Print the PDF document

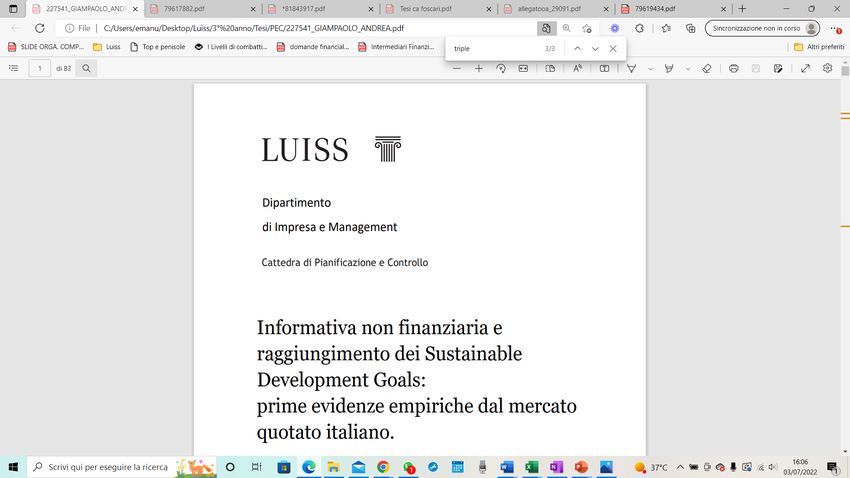[733, 68]
